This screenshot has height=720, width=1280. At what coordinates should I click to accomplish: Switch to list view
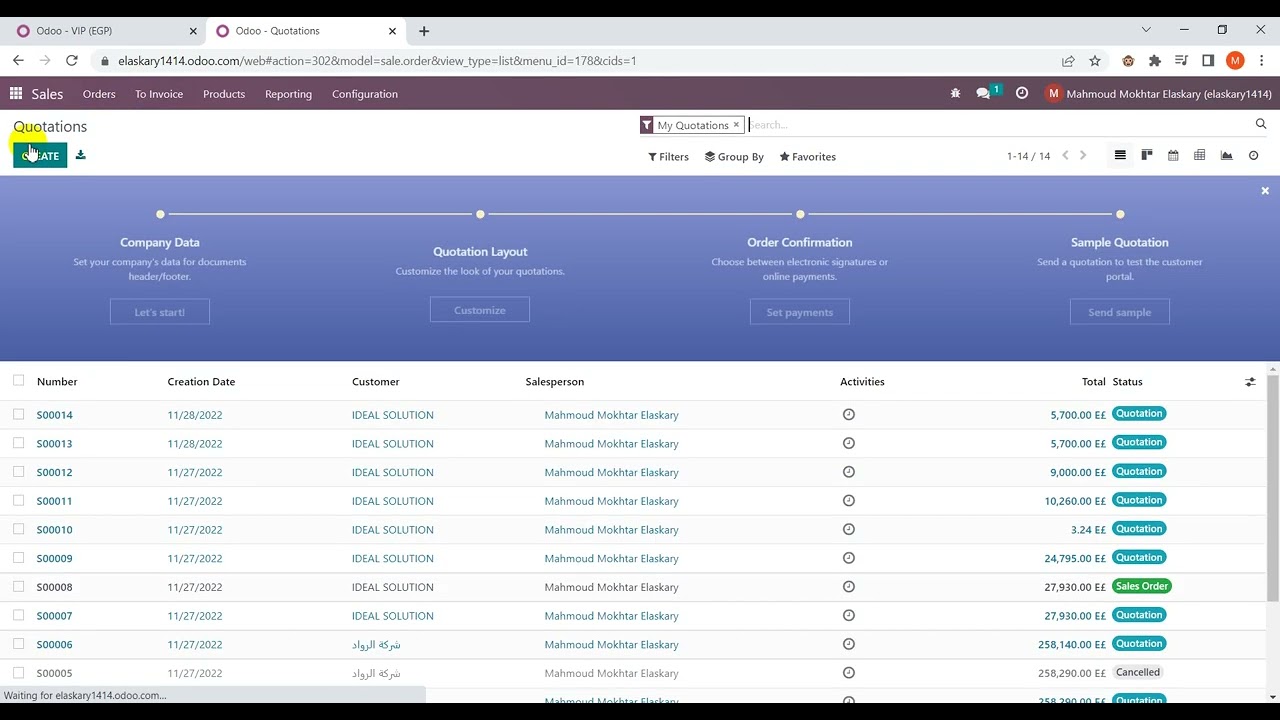point(1120,156)
